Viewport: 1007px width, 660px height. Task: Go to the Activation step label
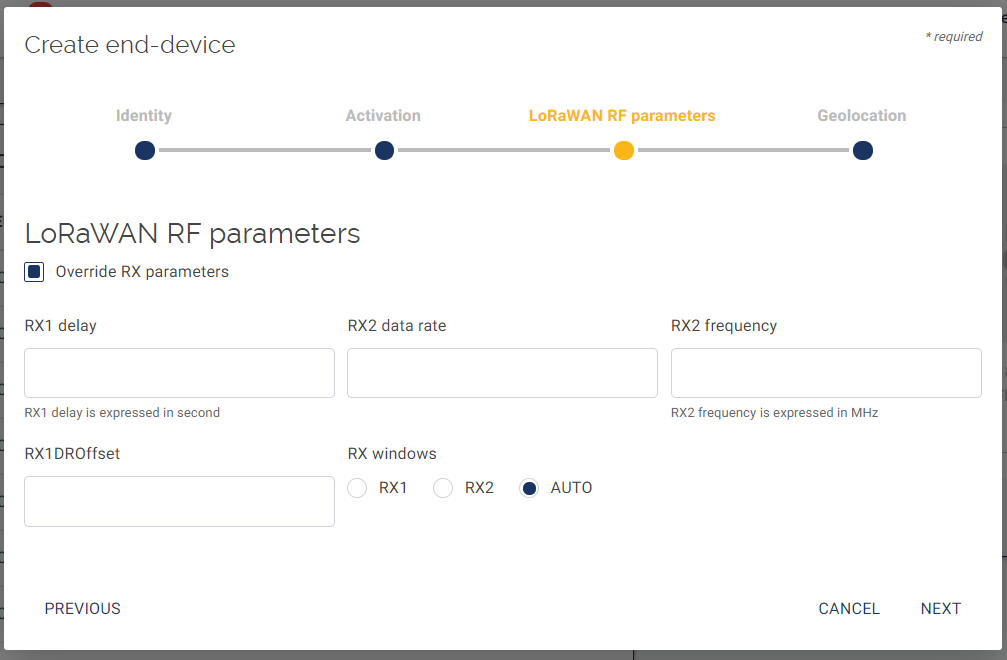383,116
